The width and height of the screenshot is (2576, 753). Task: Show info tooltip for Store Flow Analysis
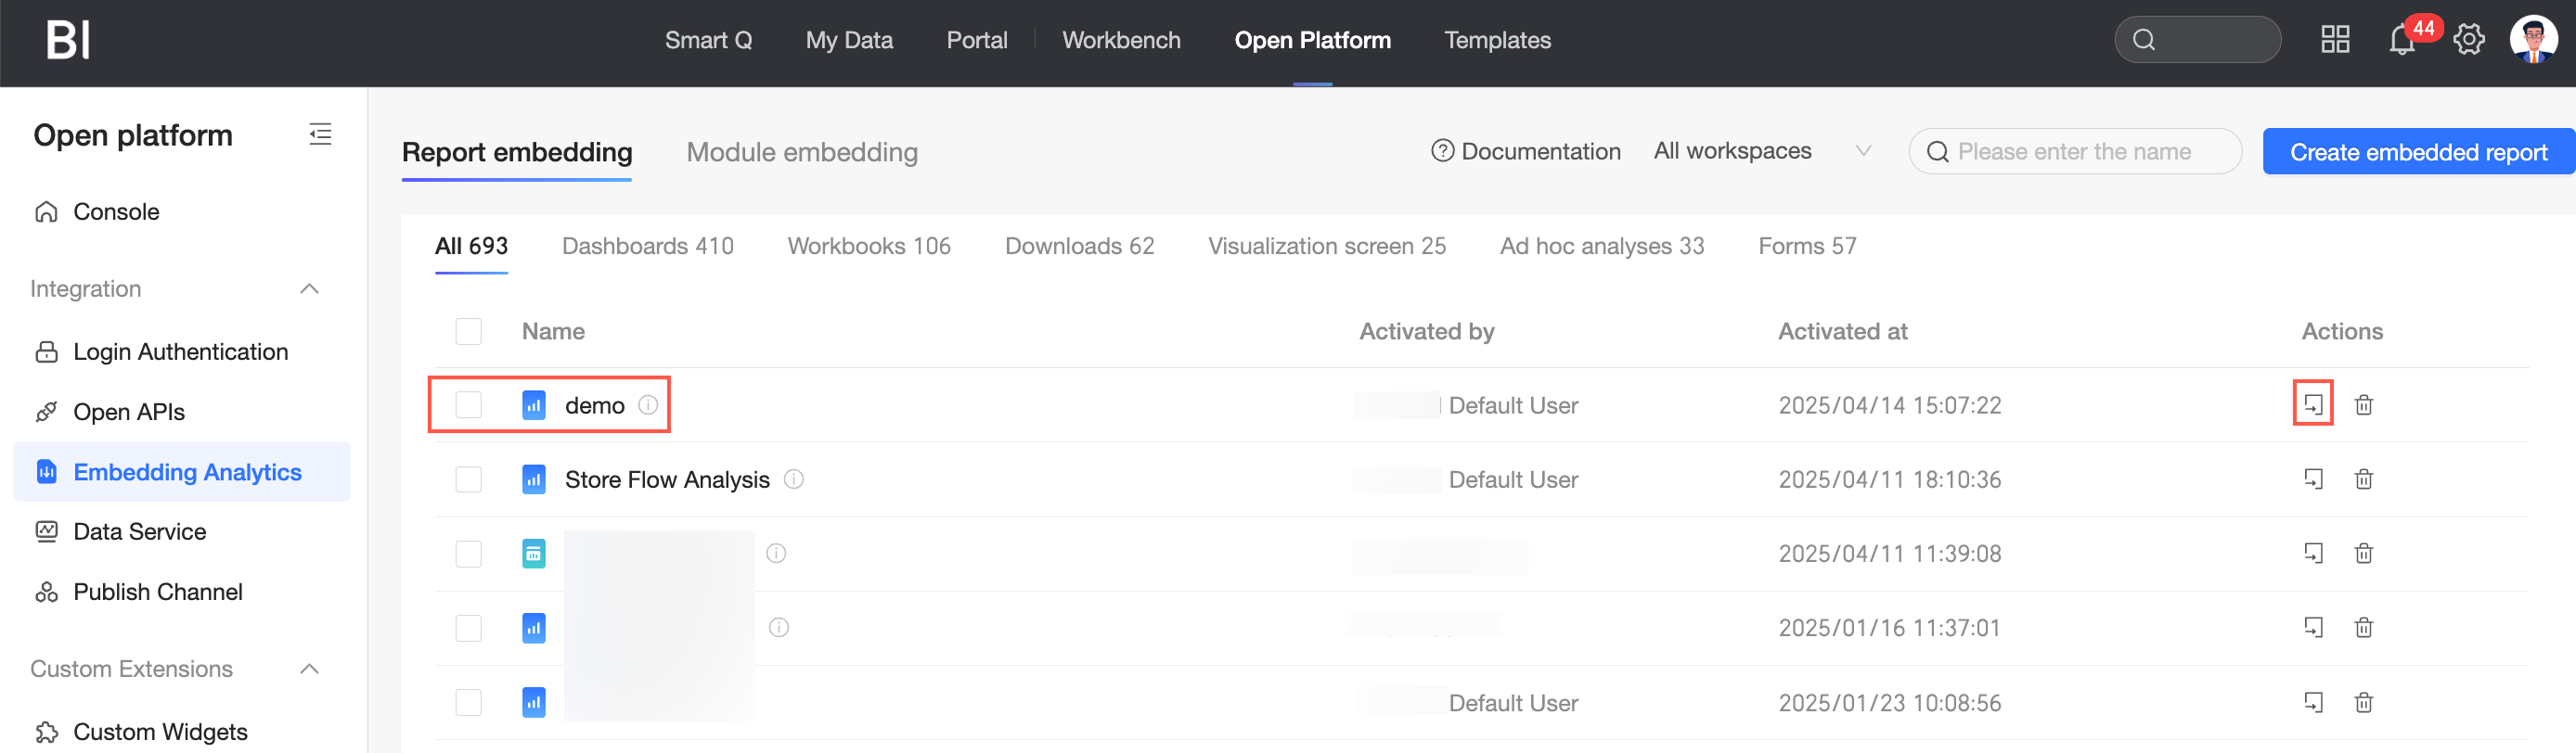(793, 479)
